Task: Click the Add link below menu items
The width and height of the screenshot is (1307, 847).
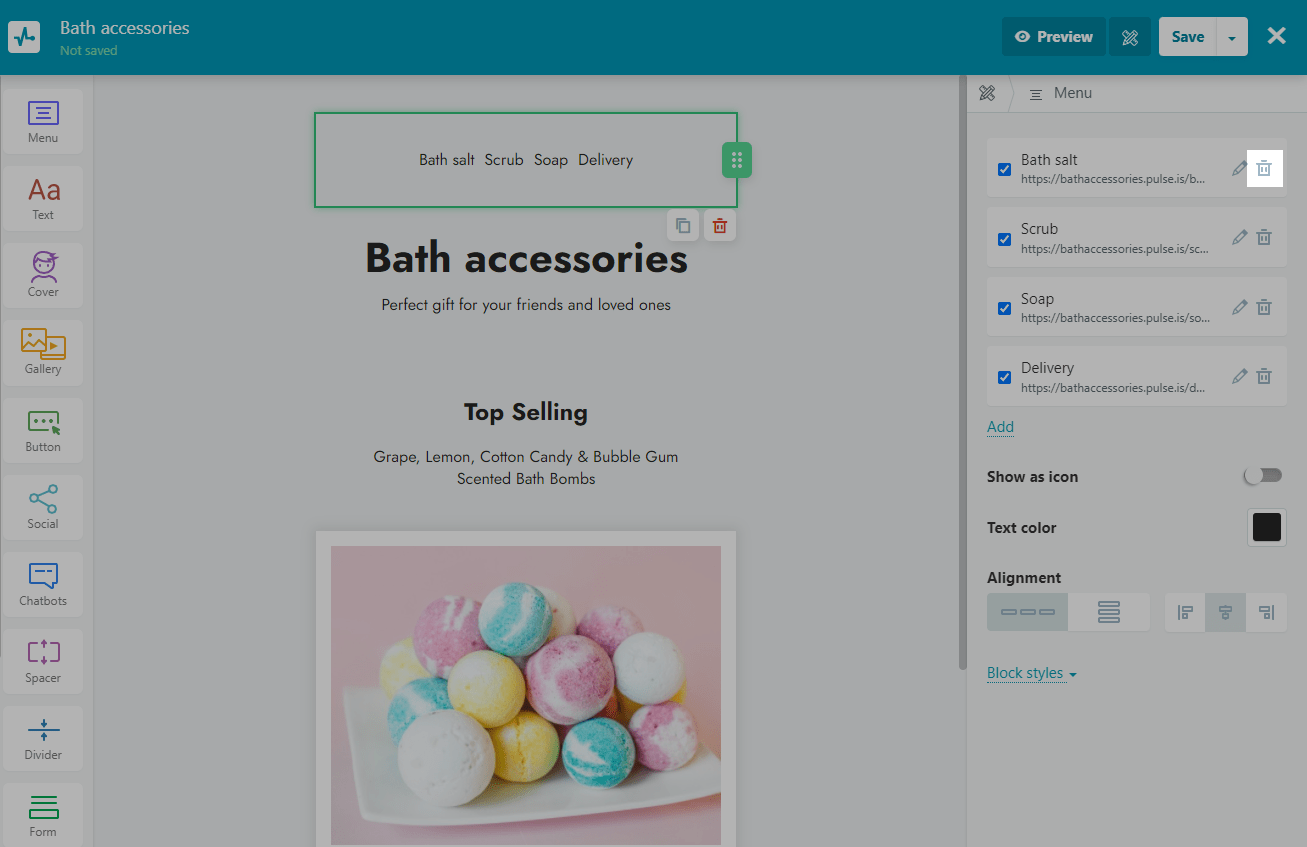Action: pos(1000,427)
